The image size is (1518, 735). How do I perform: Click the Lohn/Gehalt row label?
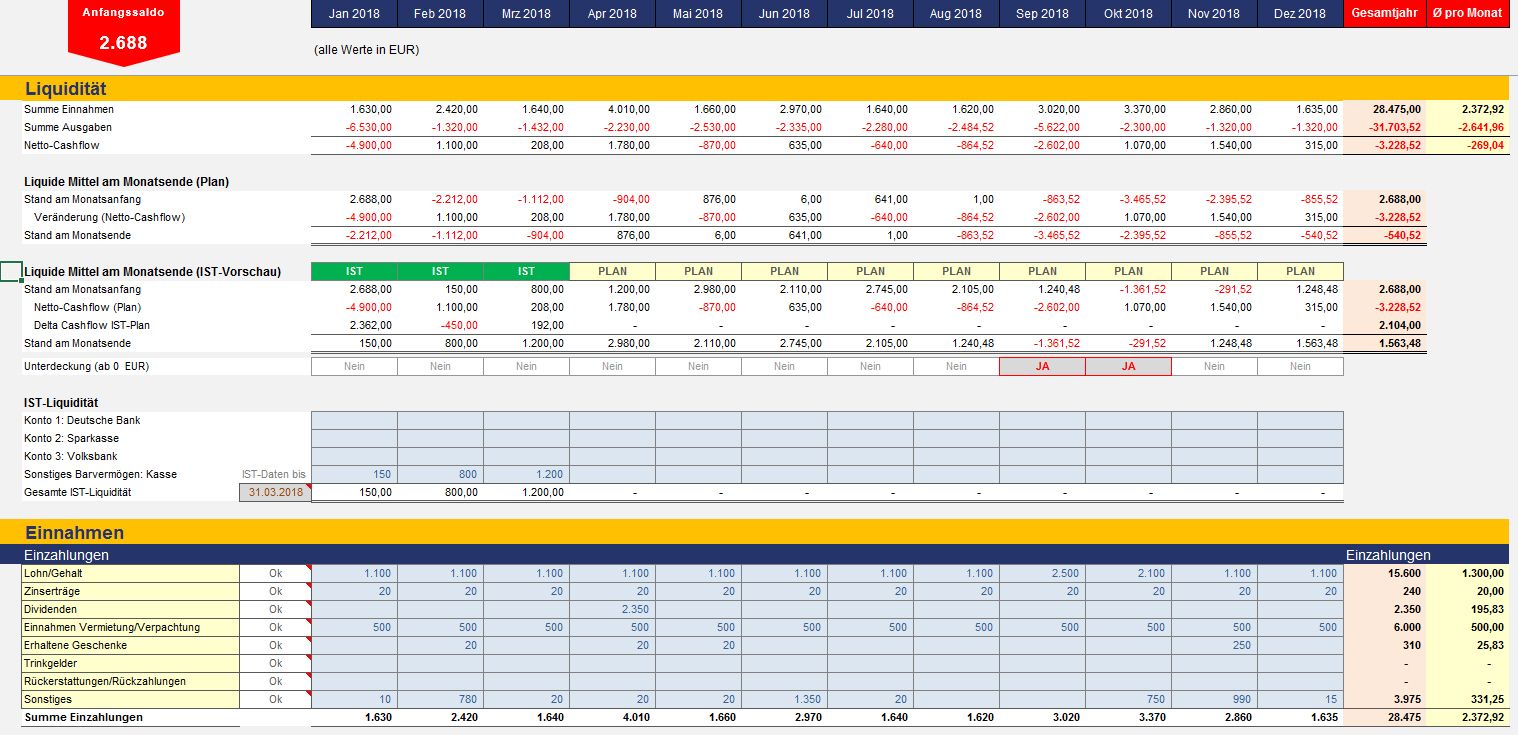tap(130, 573)
